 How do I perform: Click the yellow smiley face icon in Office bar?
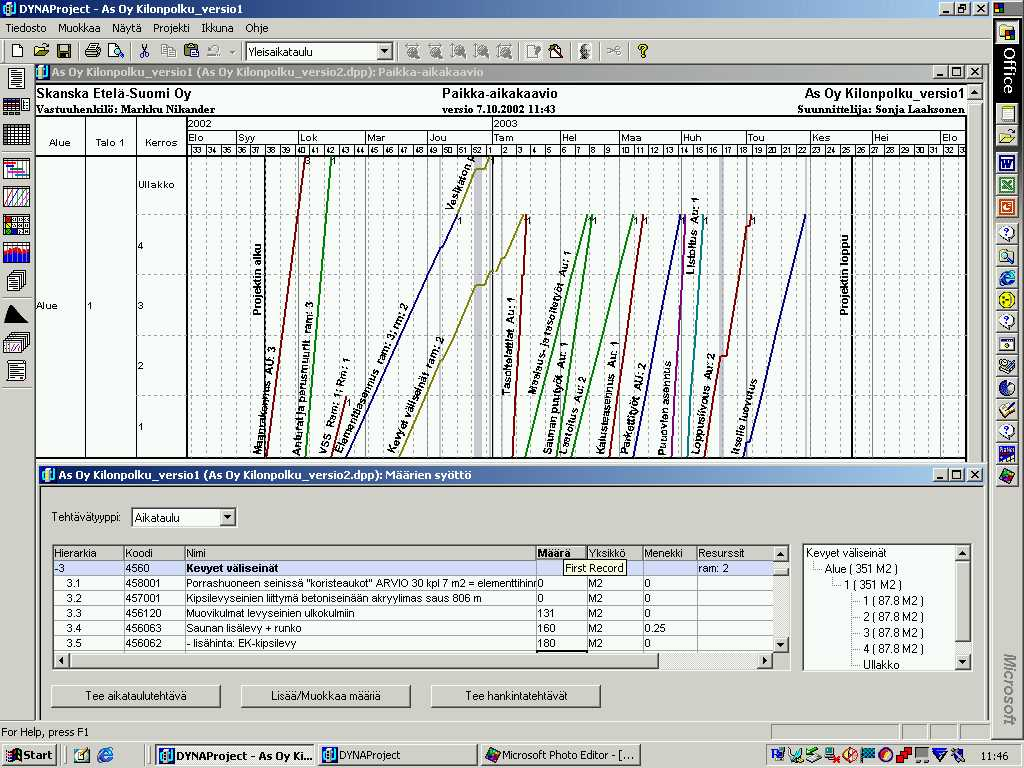1007,300
